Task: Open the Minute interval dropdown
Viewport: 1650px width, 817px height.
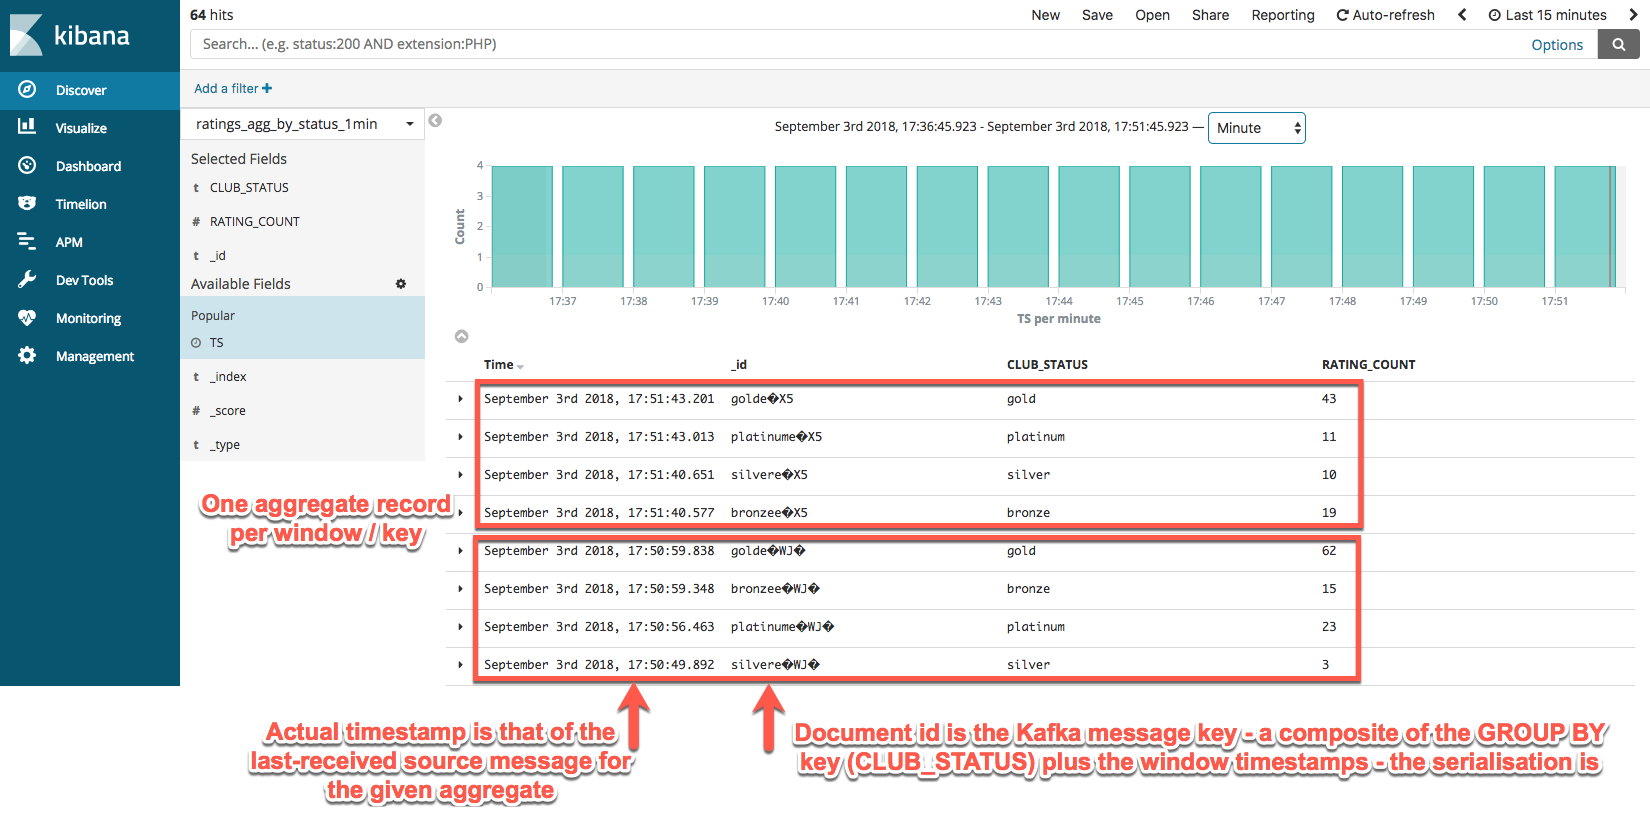Action: coord(1256,128)
